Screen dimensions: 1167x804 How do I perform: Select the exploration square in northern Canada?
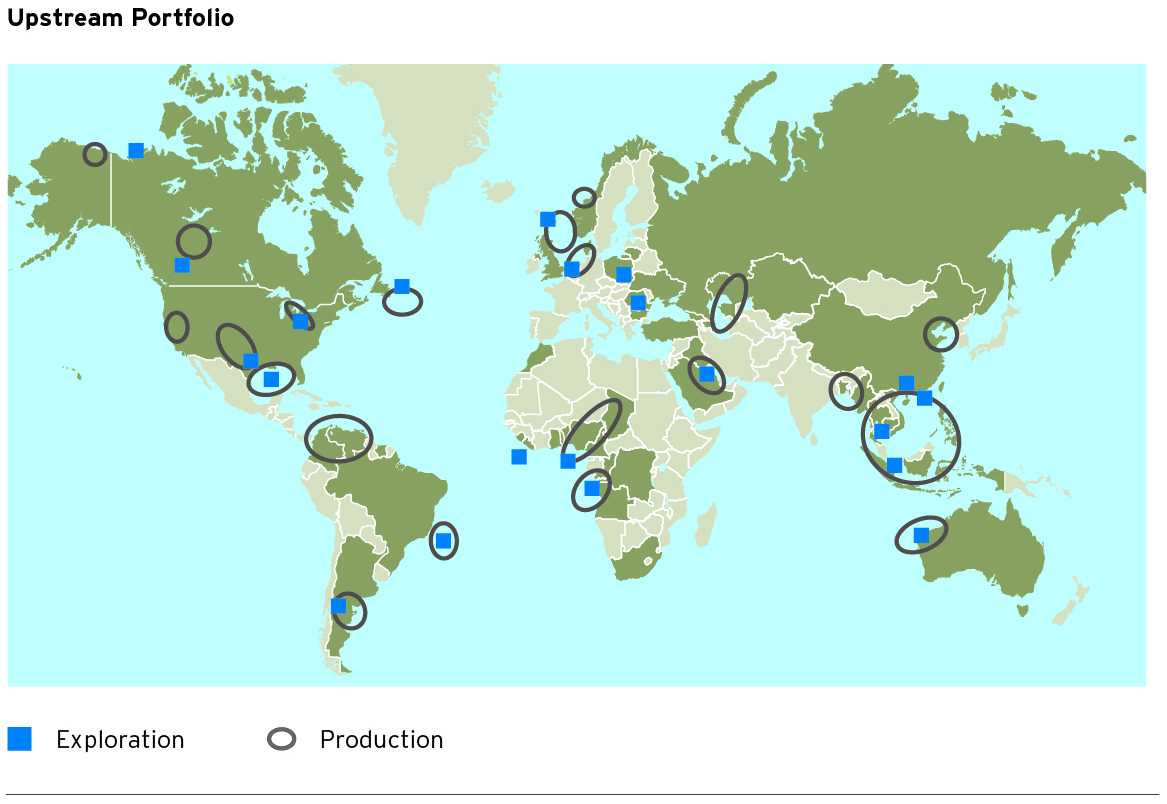coord(136,151)
